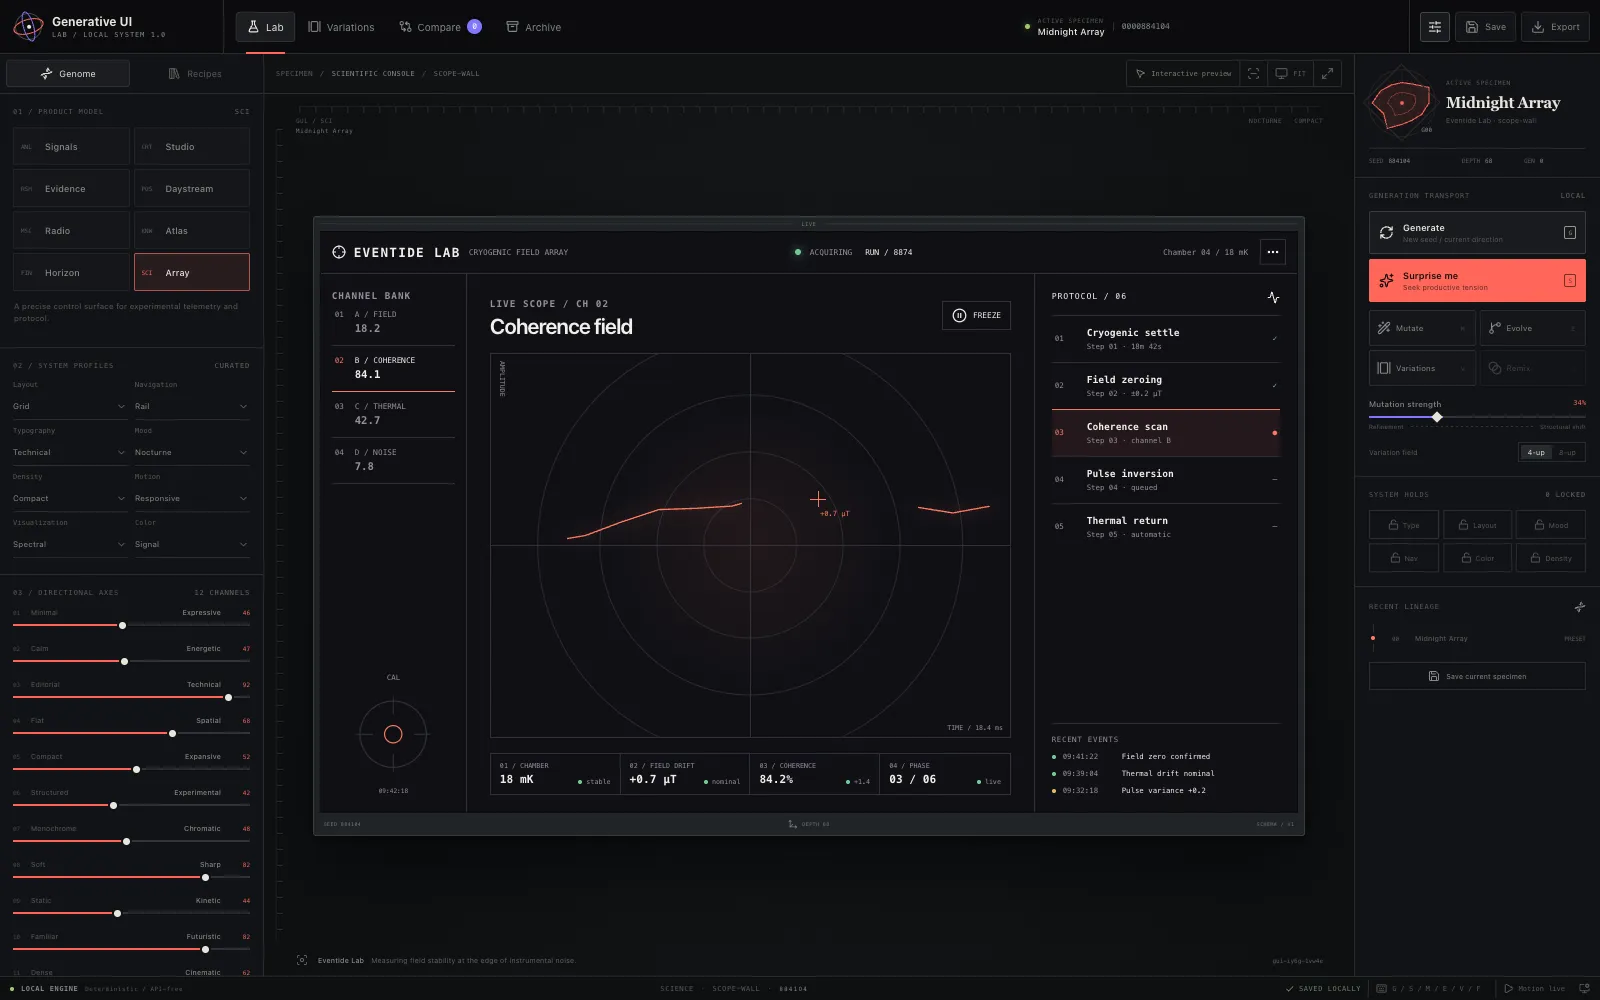This screenshot has height=1000, width=1600.
Task: Click the Generate button
Action: click(x=1477, y=232)
